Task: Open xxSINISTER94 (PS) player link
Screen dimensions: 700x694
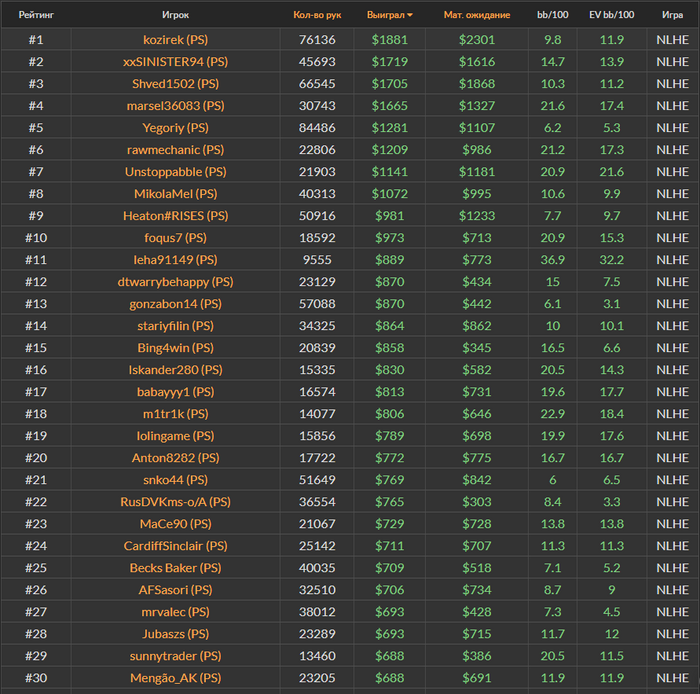Action: point(175,62)
